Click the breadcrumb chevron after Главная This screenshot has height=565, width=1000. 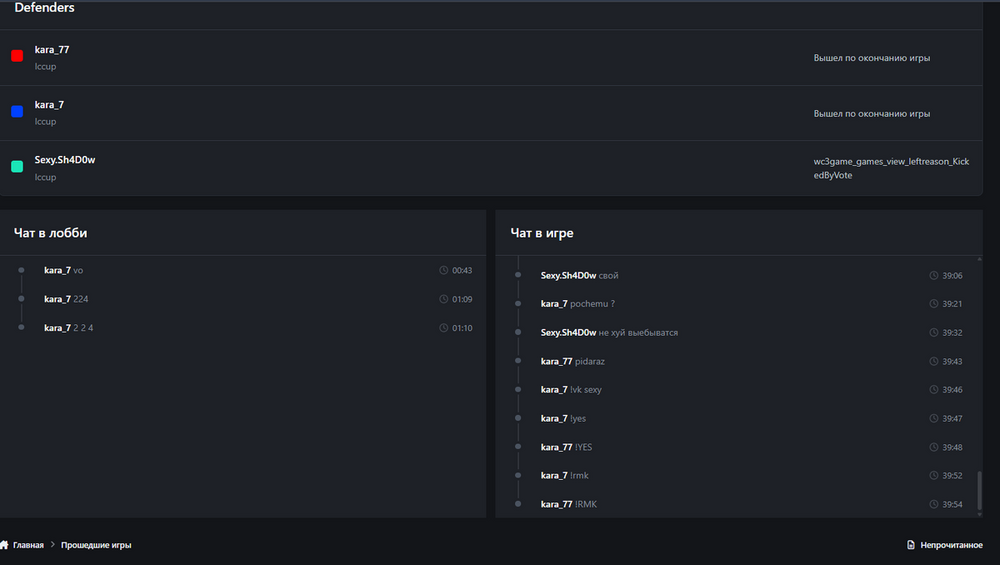[x=53, y=545]
